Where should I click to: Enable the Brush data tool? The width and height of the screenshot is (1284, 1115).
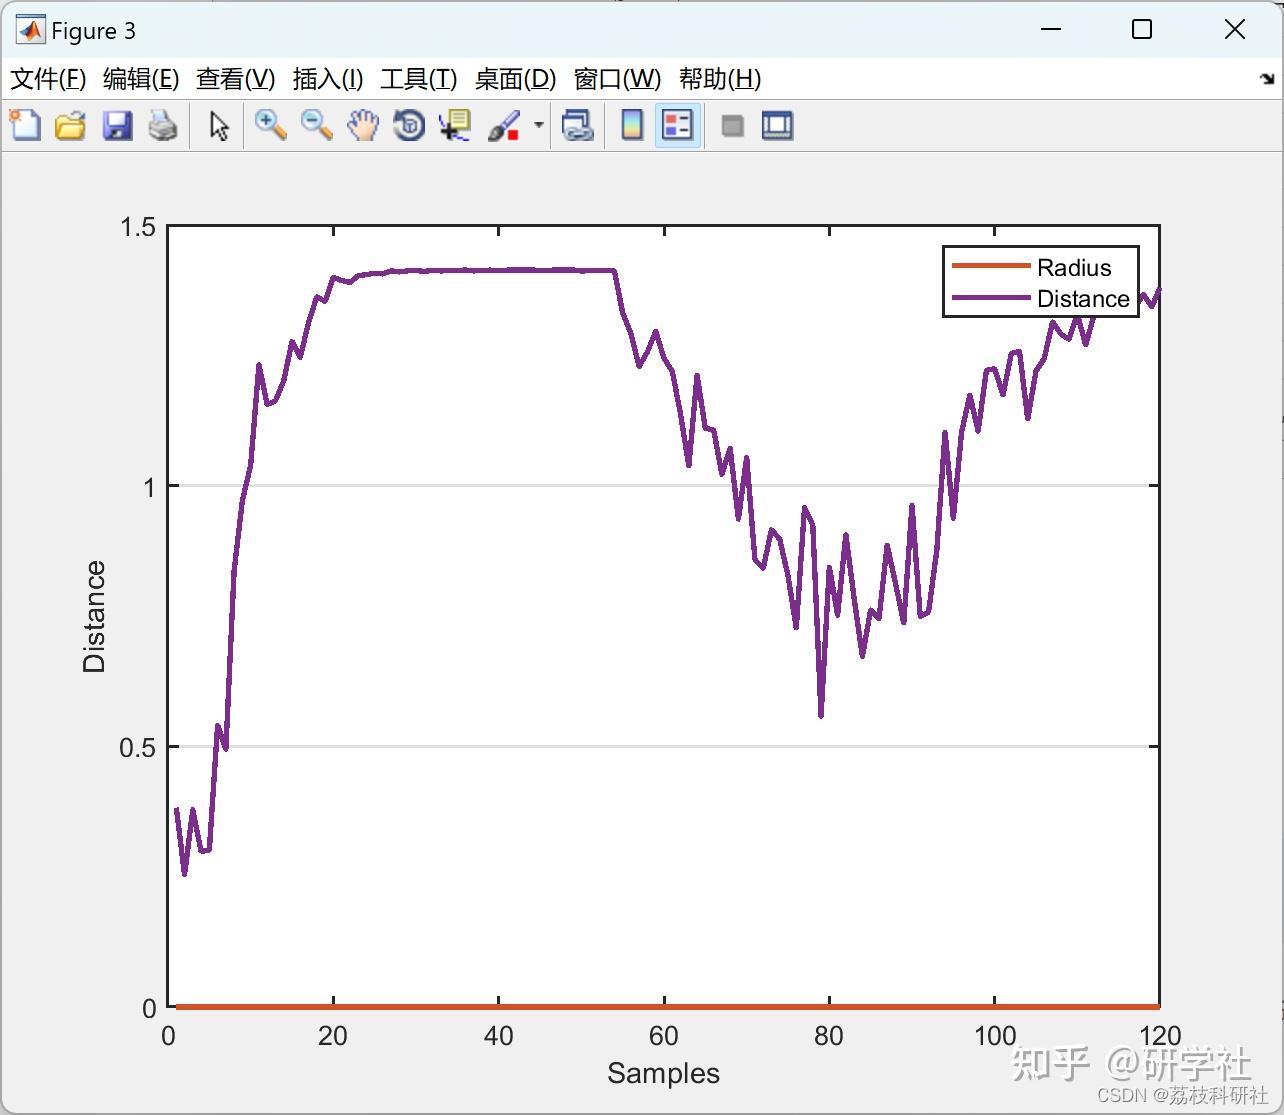click(505, 126)
